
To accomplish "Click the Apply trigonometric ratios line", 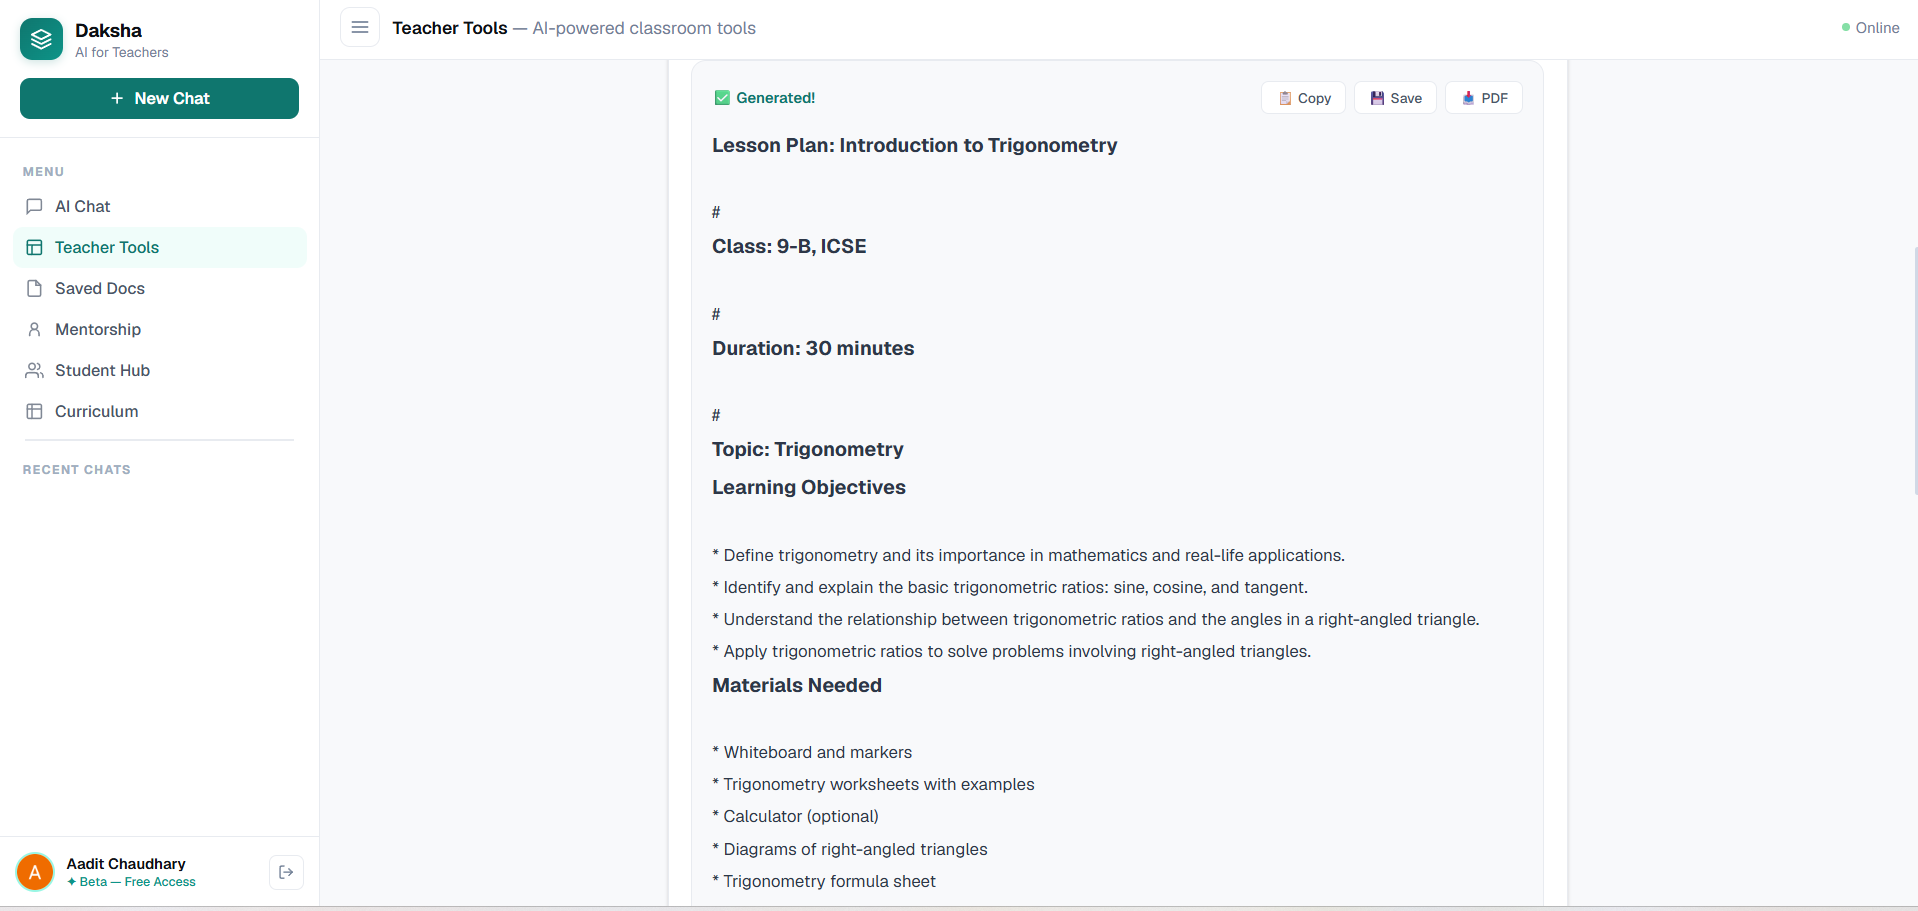I will (x=1011, y=651).
